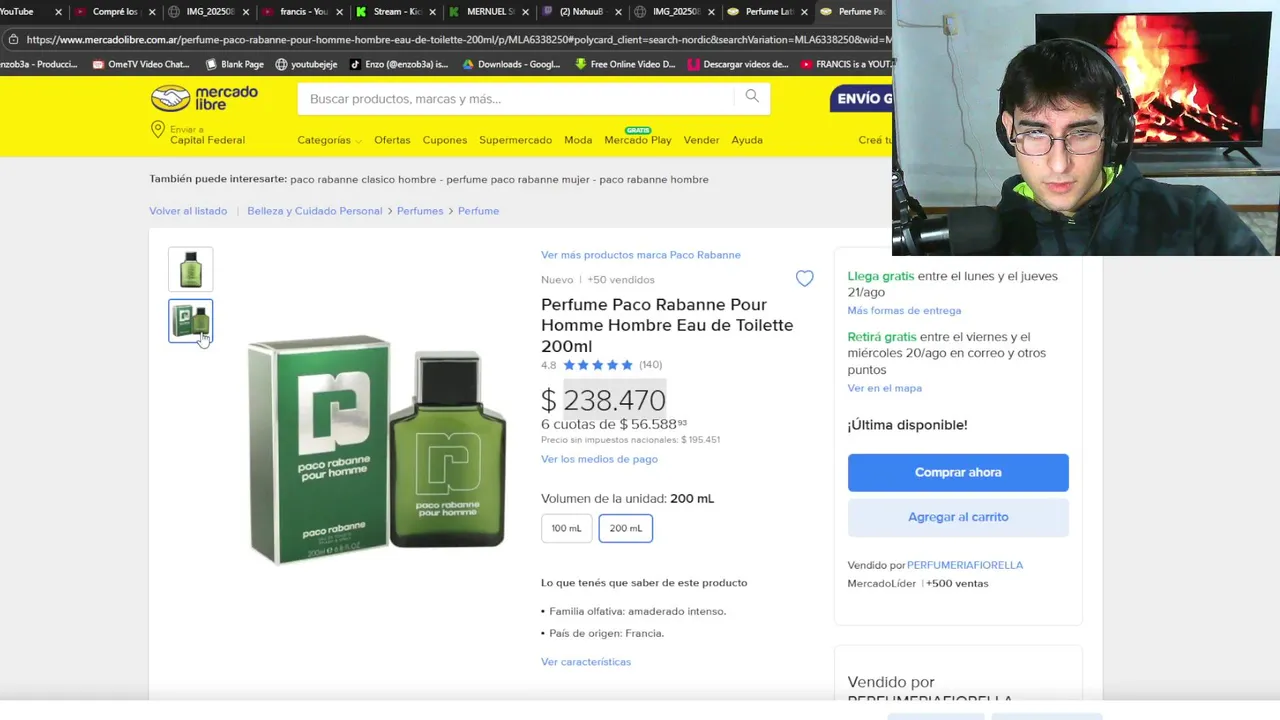The width and height of the screenshot is (1280, 720).
Task: Open Ver en el mapa link
Action: click(x=884, y=388)
